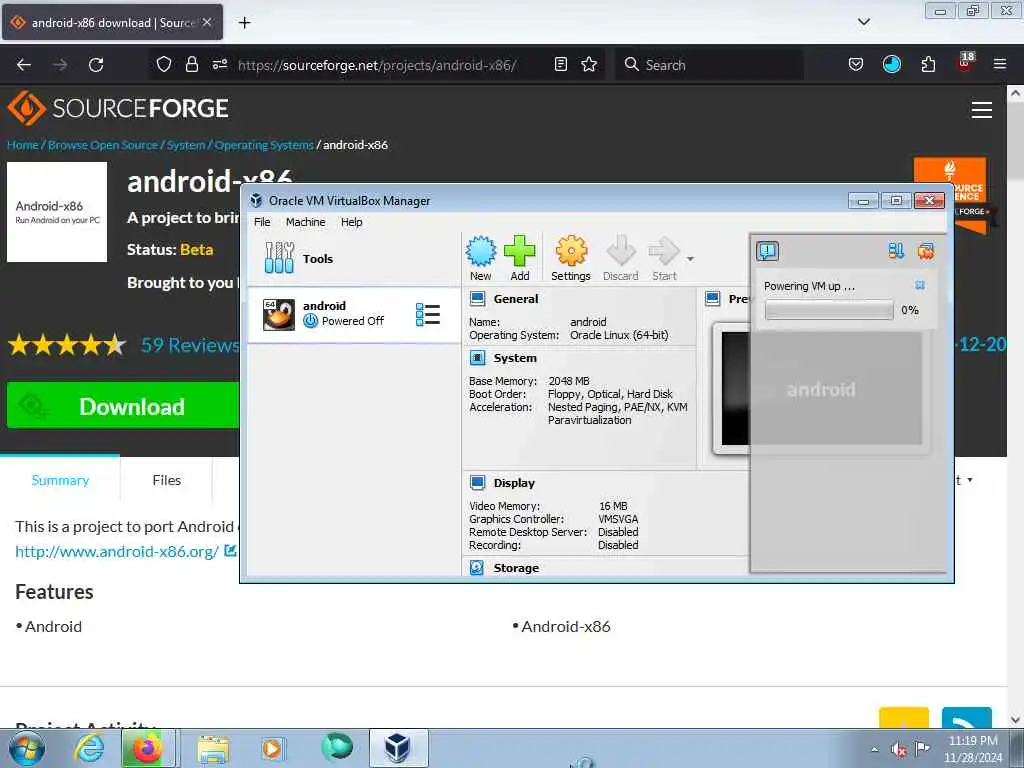Expand the list all tabs chevron

[863, 22]
